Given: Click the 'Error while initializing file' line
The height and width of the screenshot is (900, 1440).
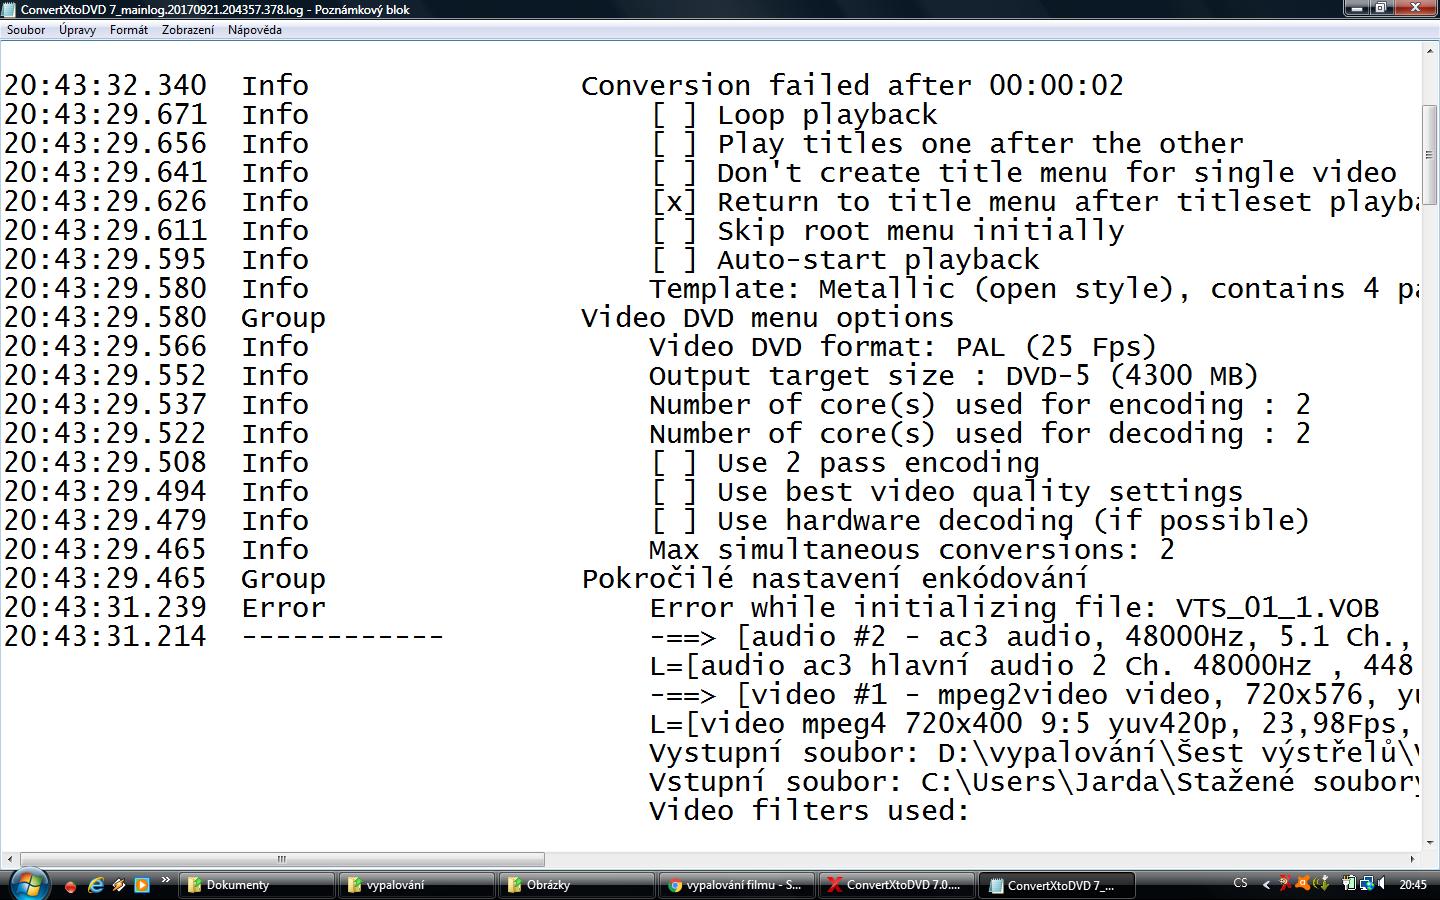Looking at the screenshot, I should pyautogui.click(x=1014, y=608).
